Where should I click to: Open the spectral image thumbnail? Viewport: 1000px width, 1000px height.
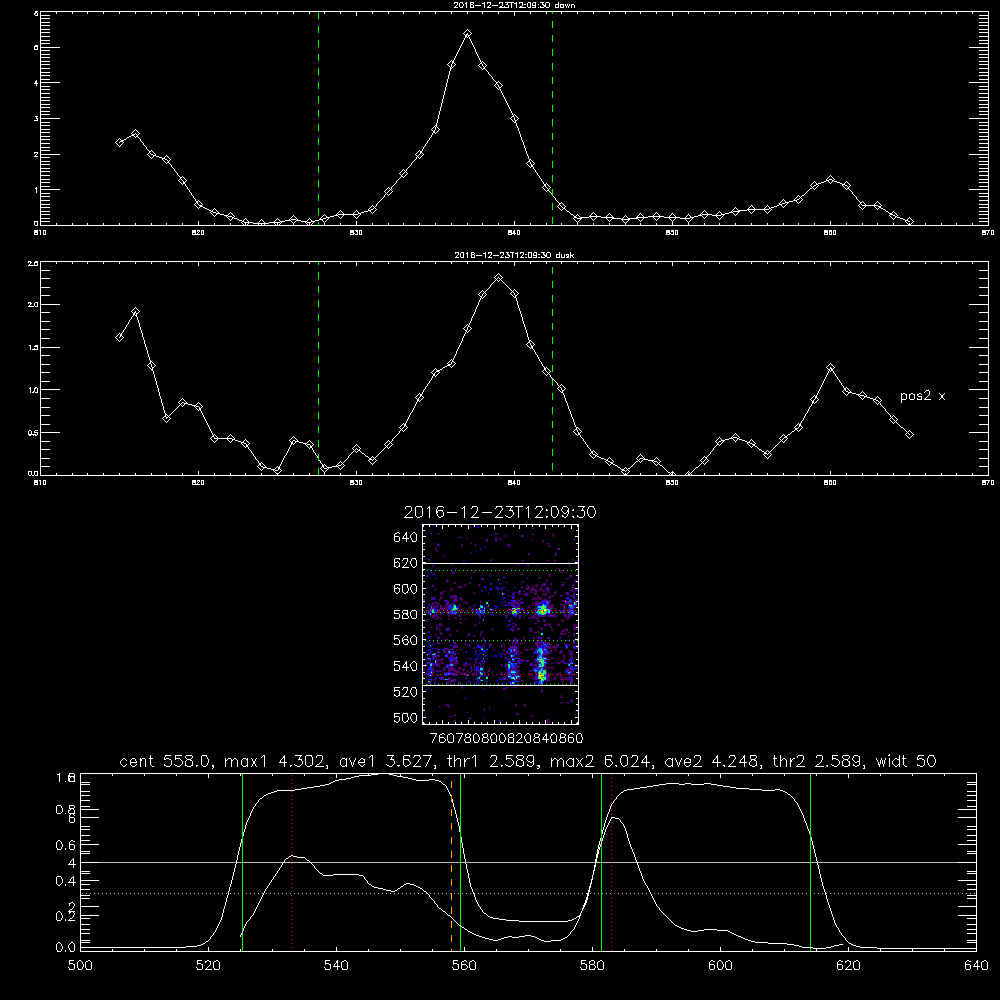tap(500, 624)
